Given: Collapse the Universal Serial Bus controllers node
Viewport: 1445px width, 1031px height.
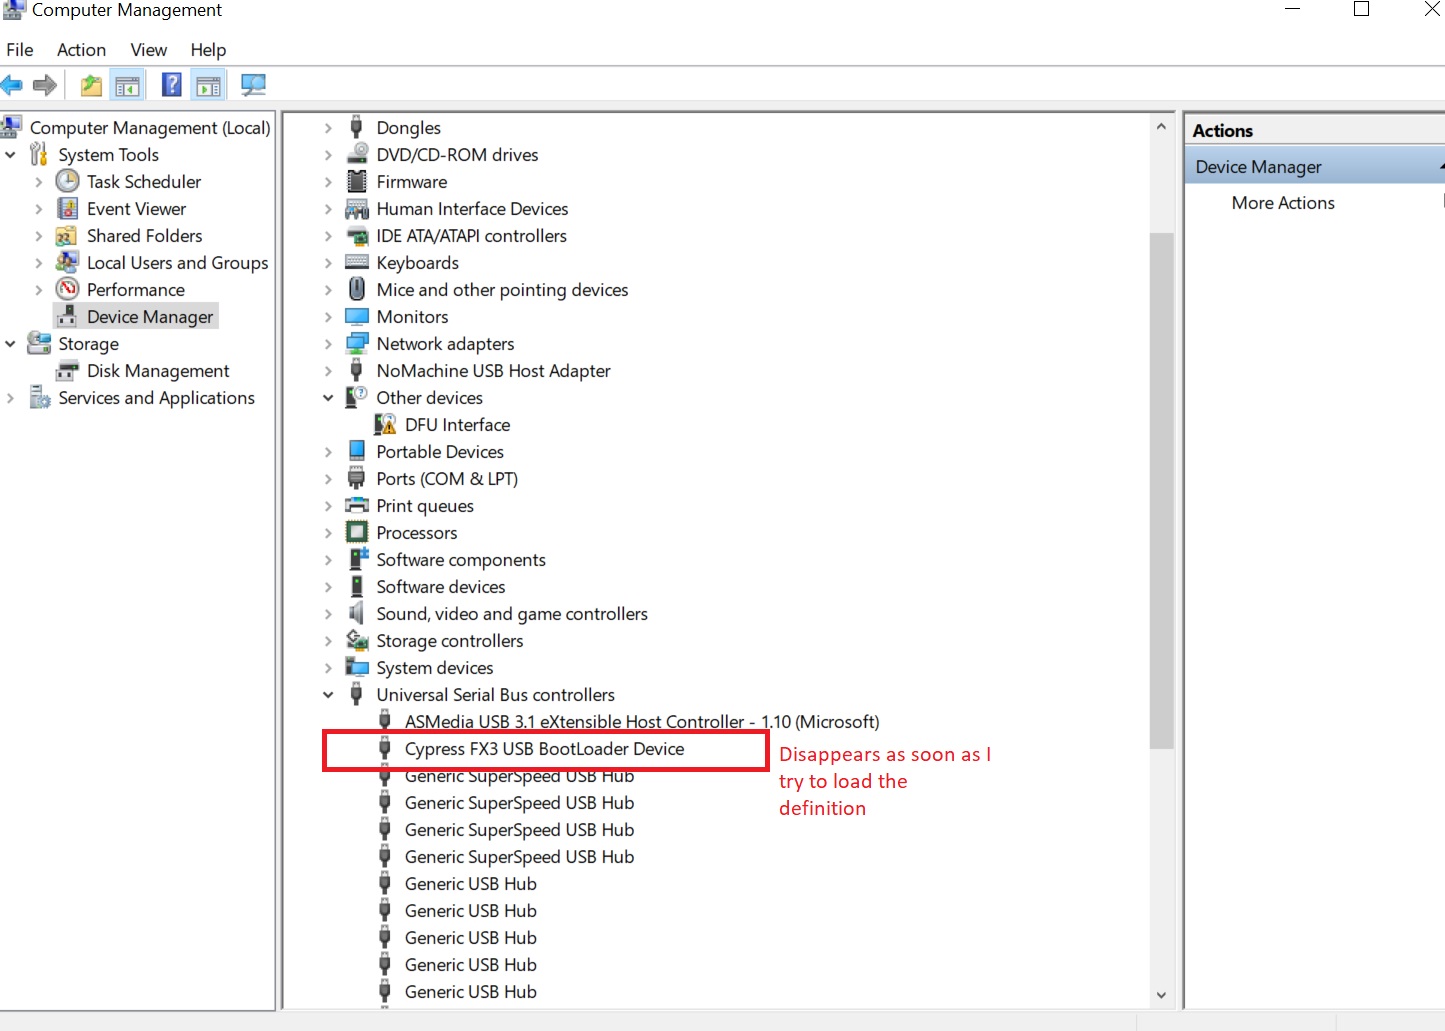Looking at the screenshot, I should 328,695.
